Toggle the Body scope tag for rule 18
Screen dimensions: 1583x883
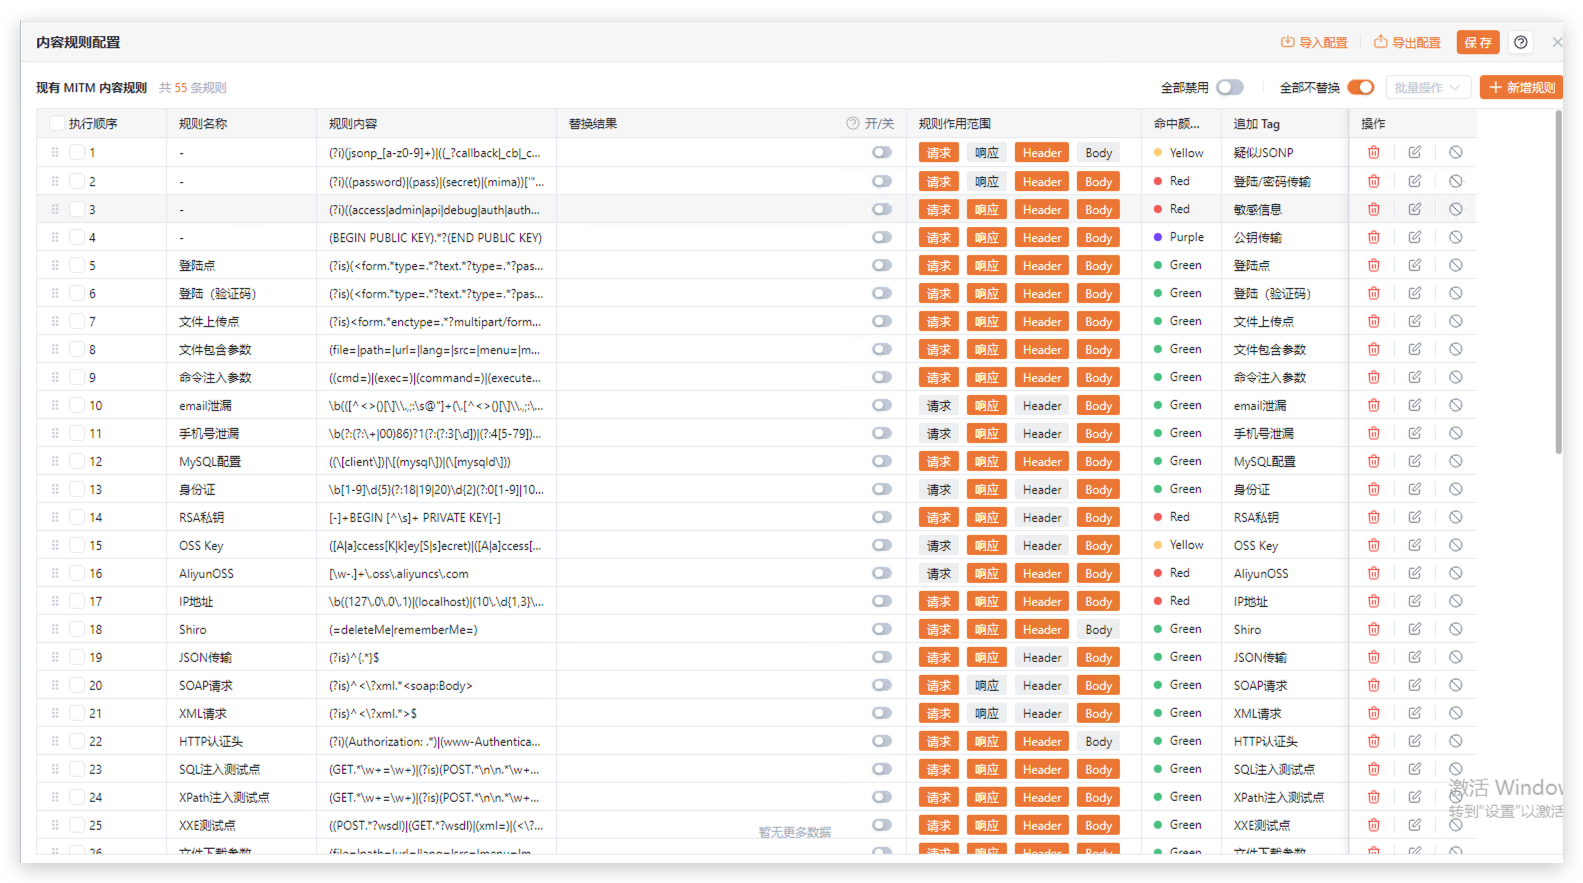pos(1098,630)
